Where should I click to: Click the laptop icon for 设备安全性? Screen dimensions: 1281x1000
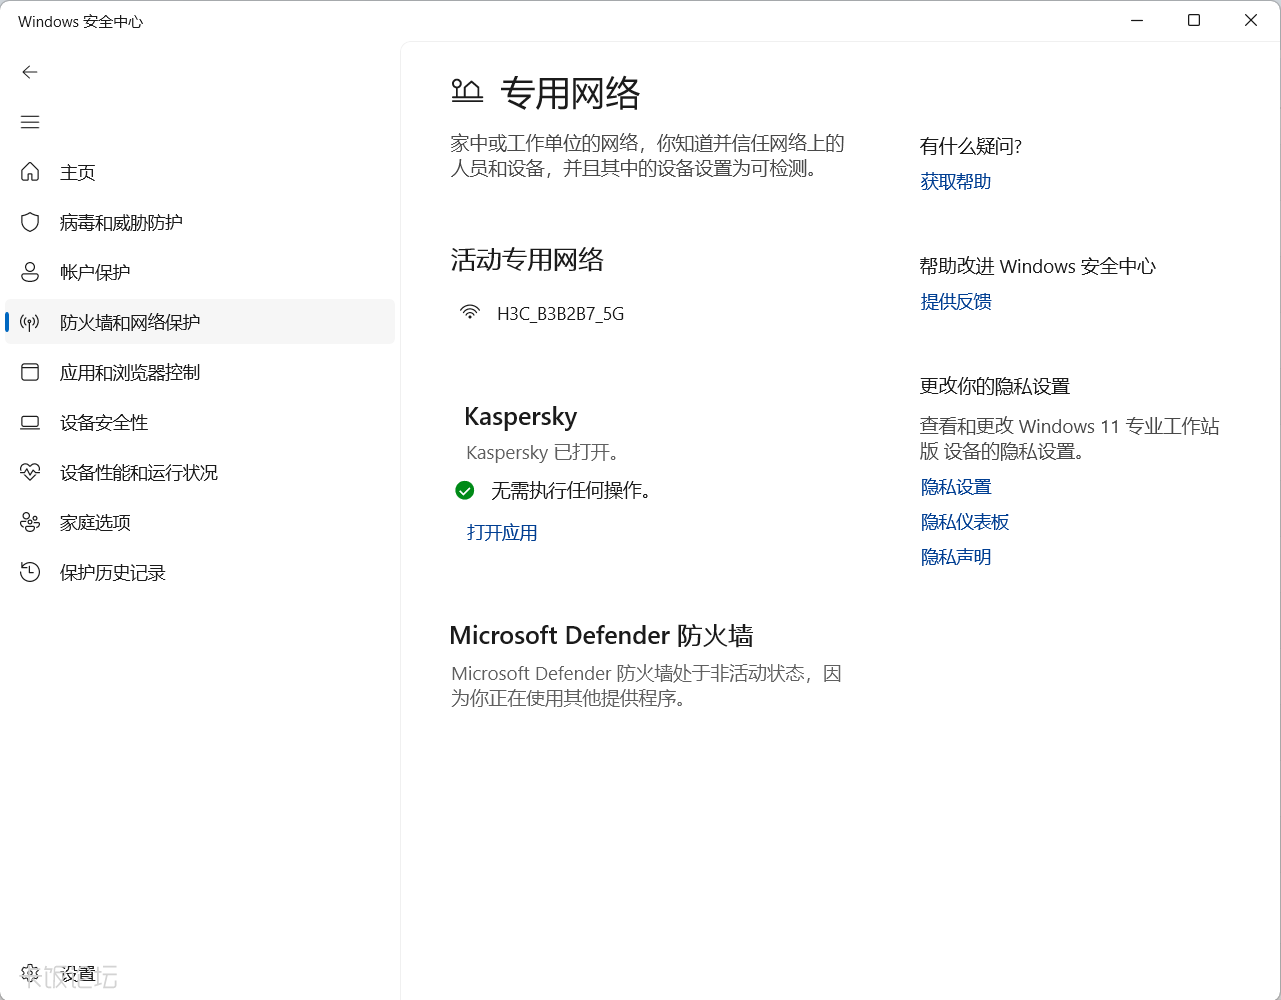[30, 422]
